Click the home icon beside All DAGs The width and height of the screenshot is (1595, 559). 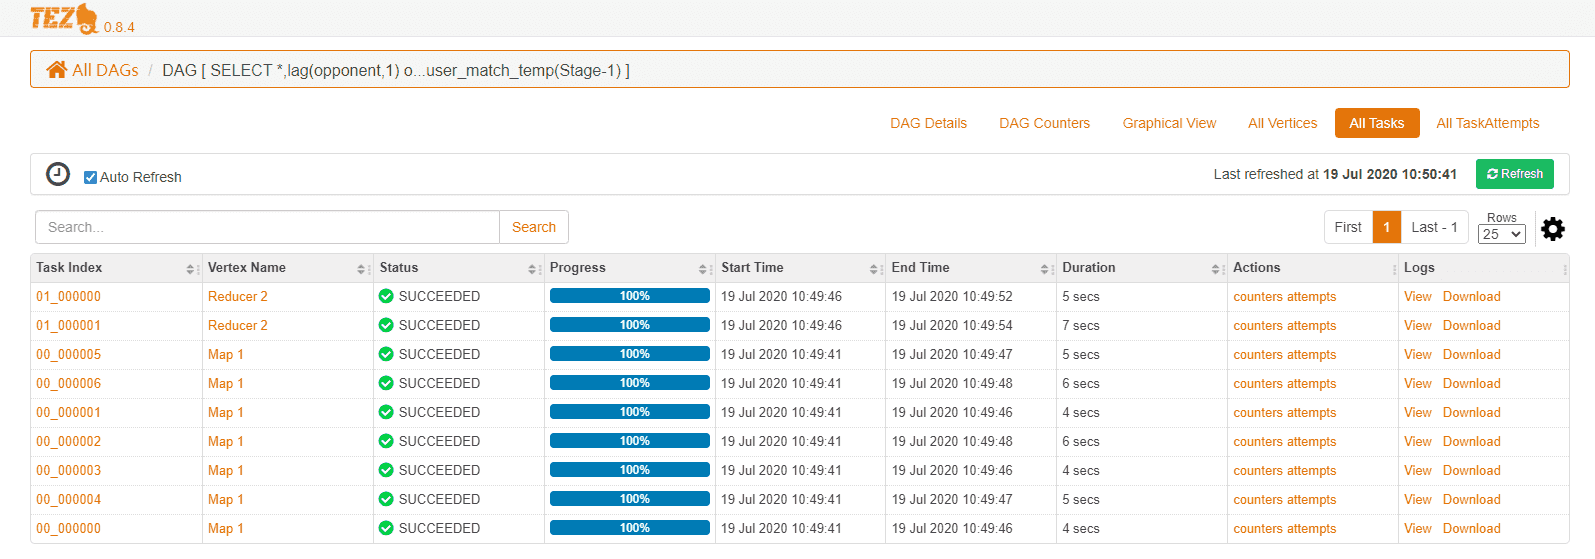point(57,70)
